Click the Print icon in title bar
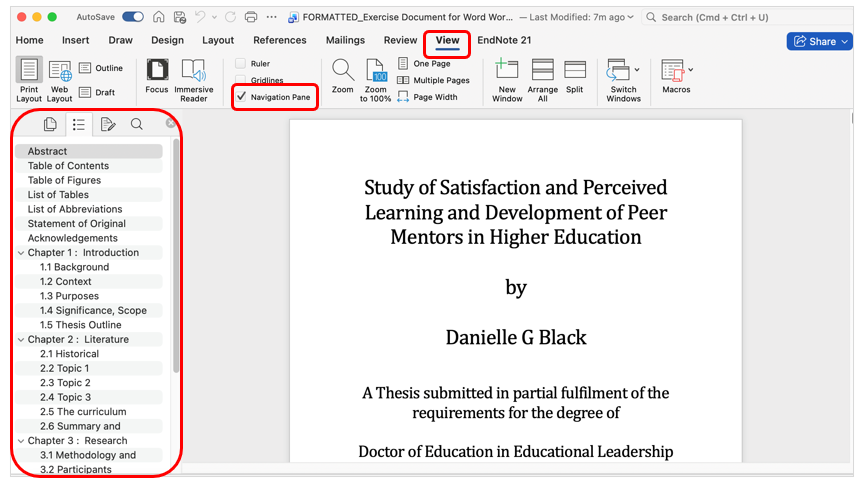The image size is (863, 484). point(251,17)
